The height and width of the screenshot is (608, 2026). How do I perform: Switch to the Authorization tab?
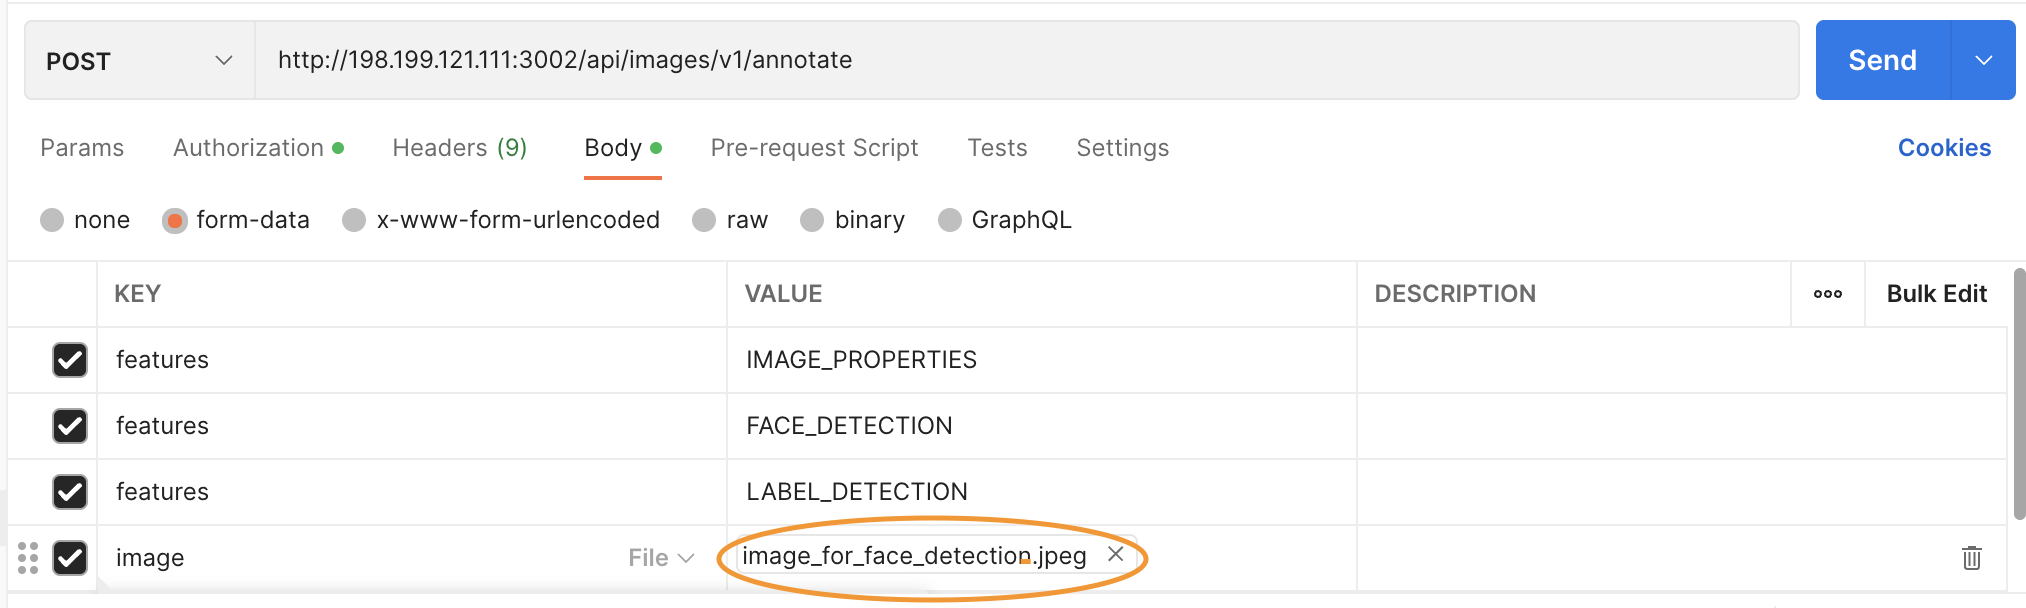[x=248, y=148]
